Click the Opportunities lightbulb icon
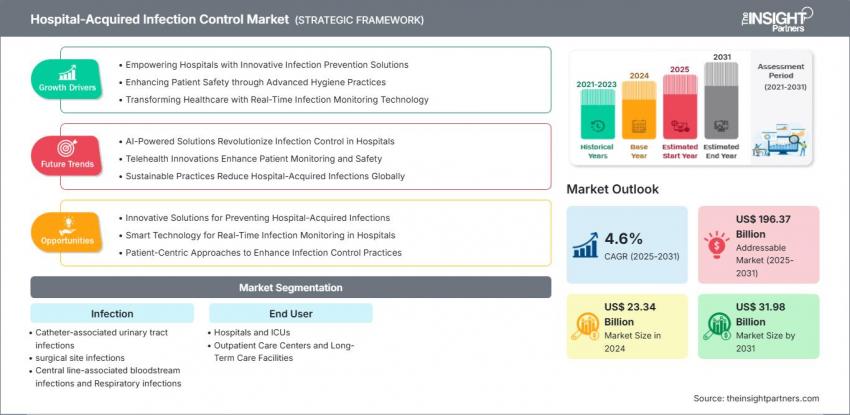850x415 pixels. pos(68,224)
